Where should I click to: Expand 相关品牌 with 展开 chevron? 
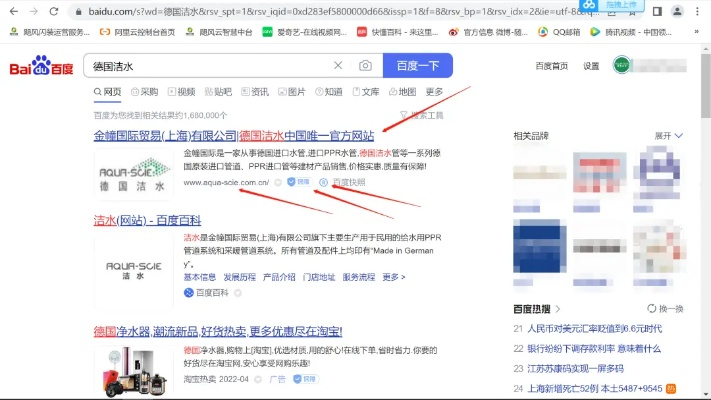[669, 136]
